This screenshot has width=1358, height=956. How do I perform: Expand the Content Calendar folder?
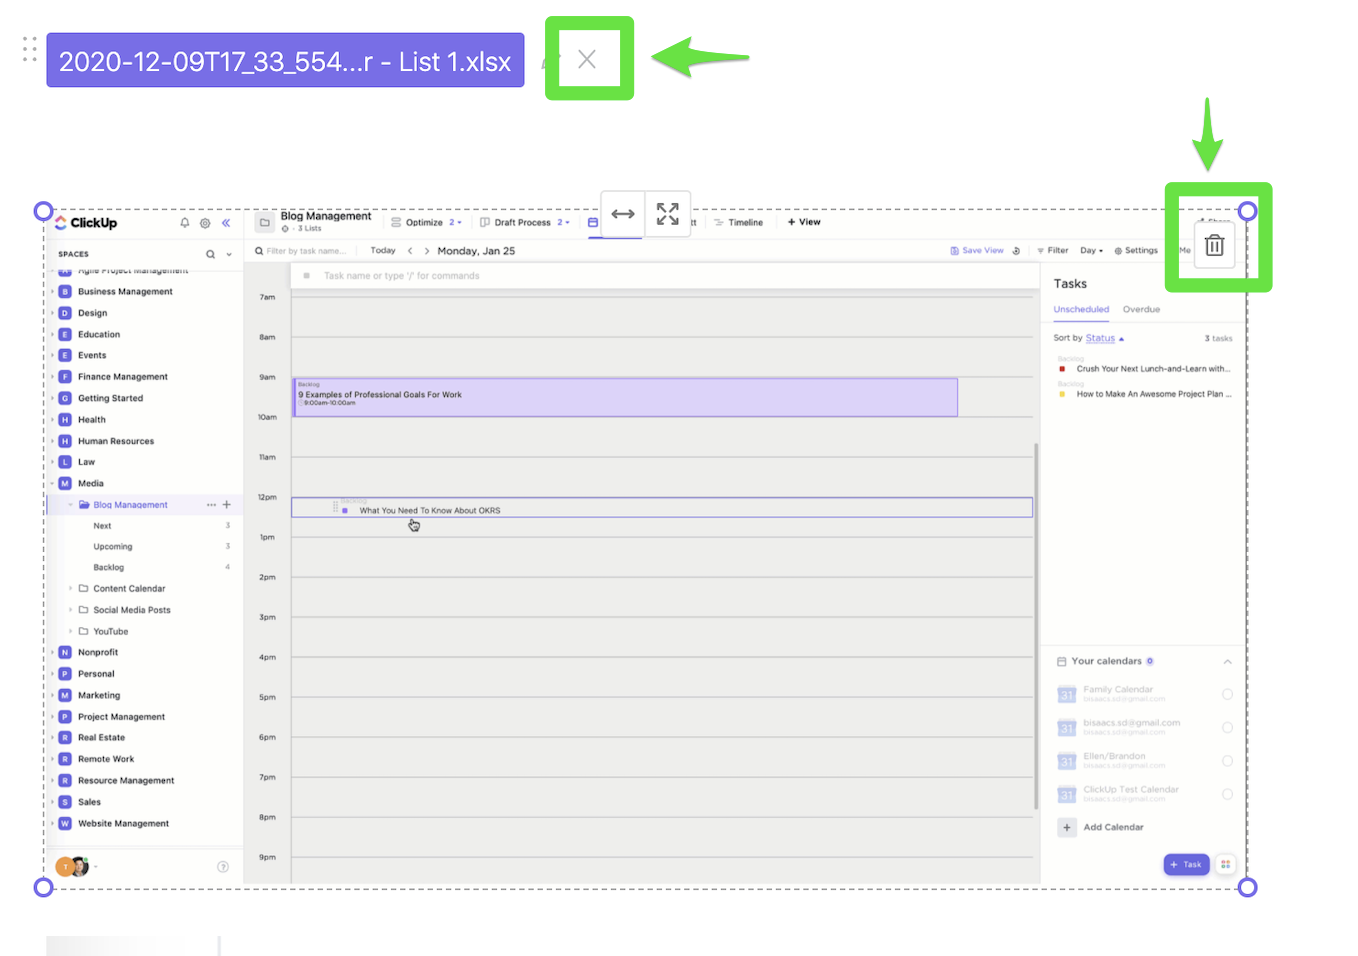click(70, 589)
